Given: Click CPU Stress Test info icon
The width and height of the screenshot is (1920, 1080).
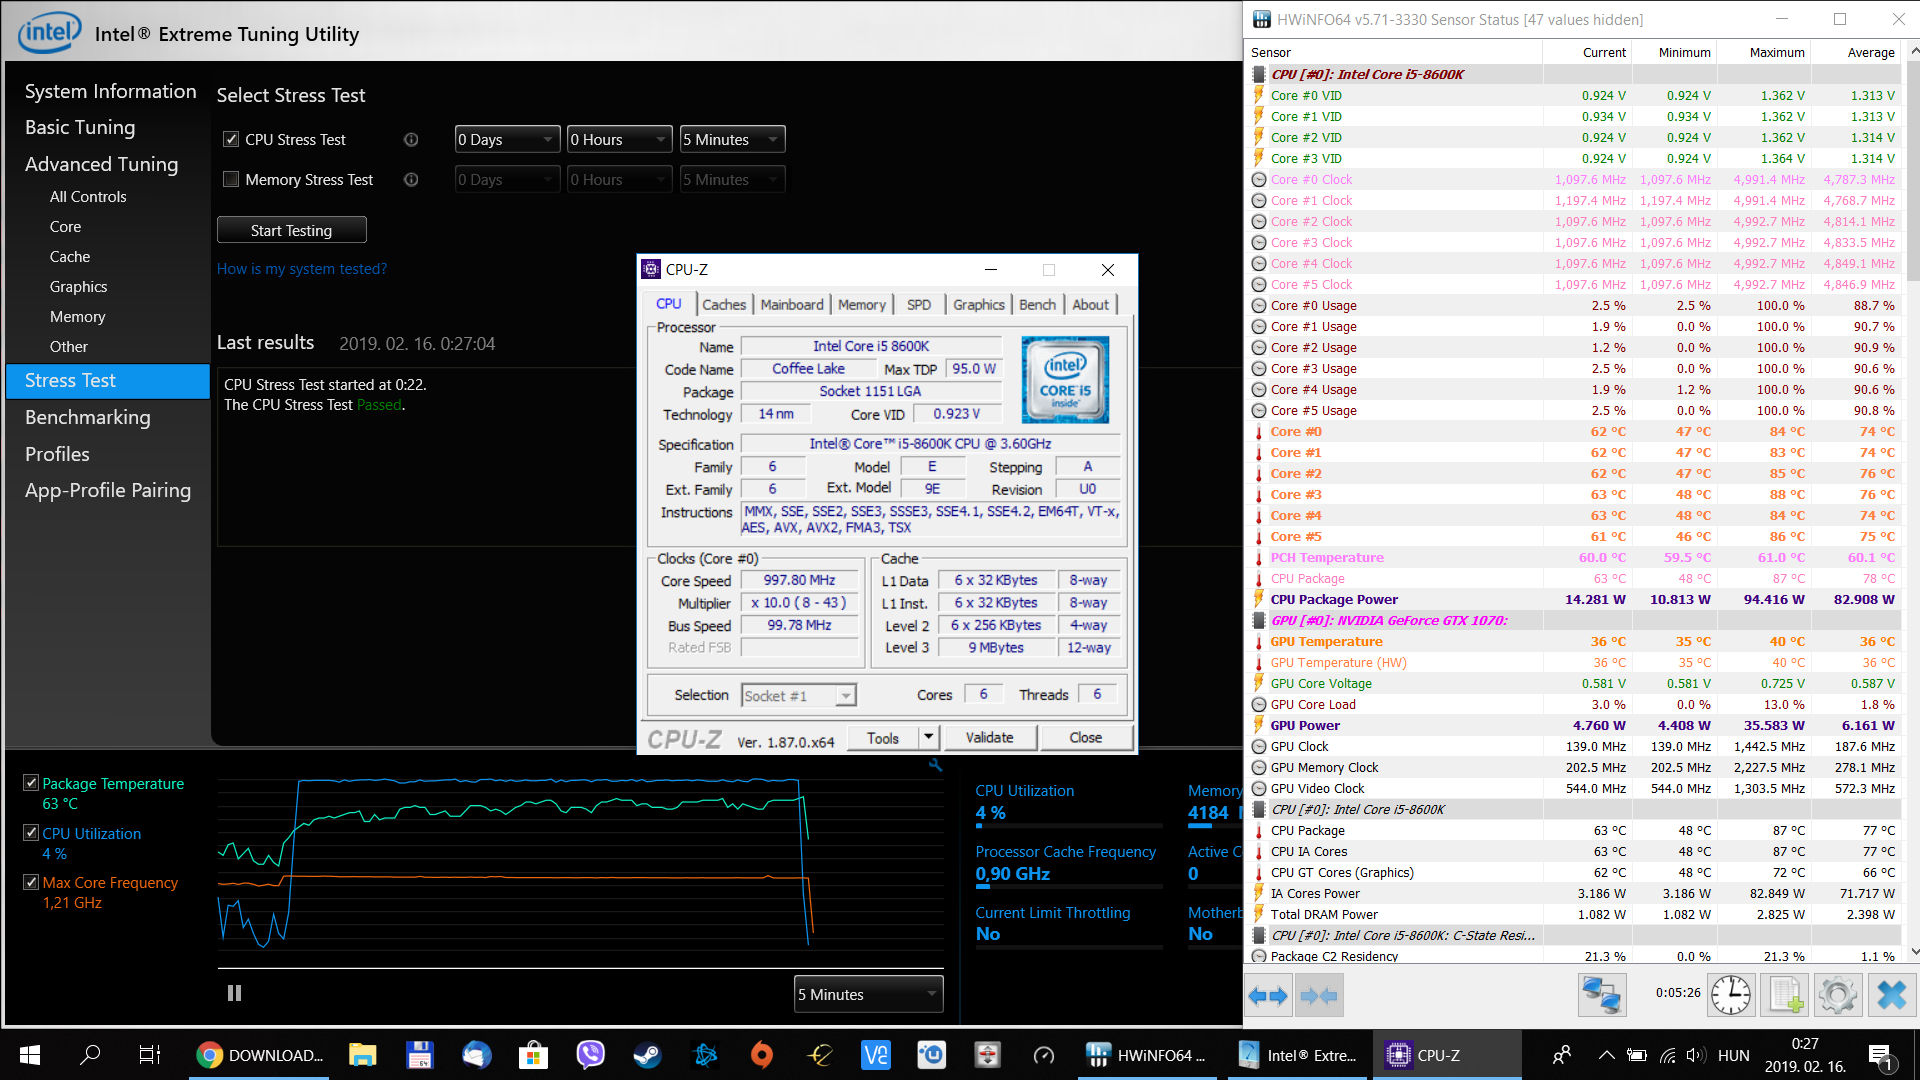Looking at the screenshot, I should click(411, 140).
